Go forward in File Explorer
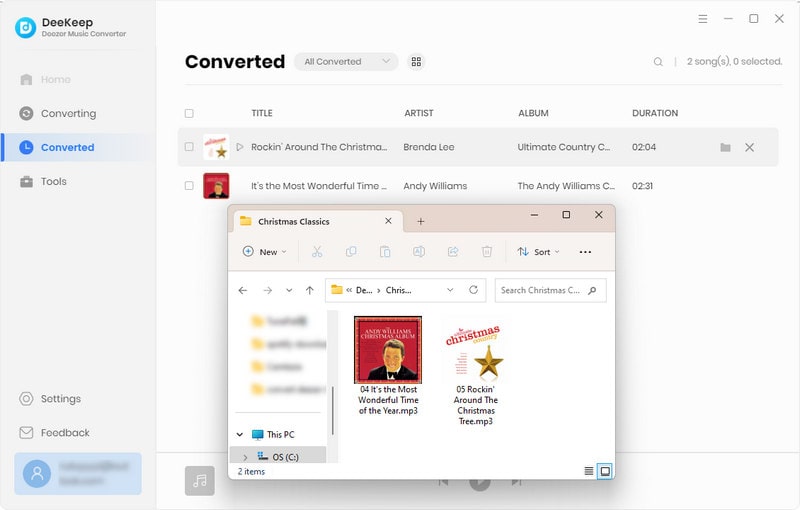 coord(267,290)
